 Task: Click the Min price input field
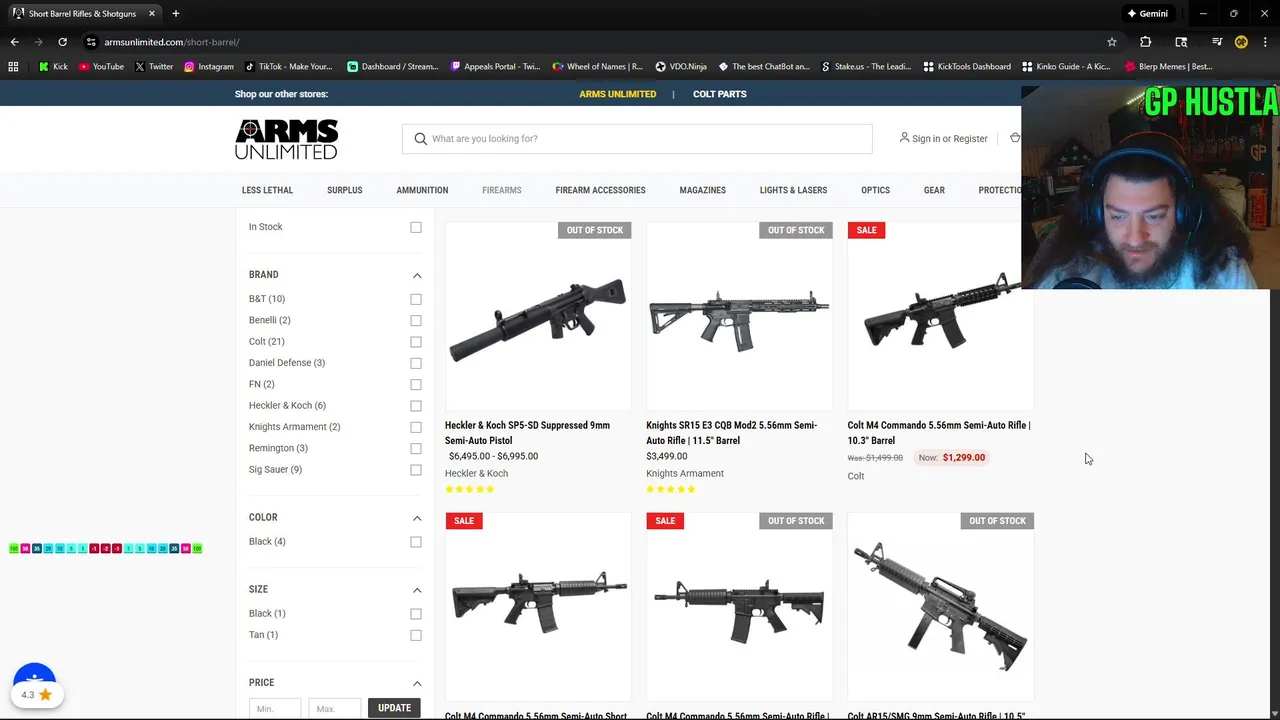275,708
